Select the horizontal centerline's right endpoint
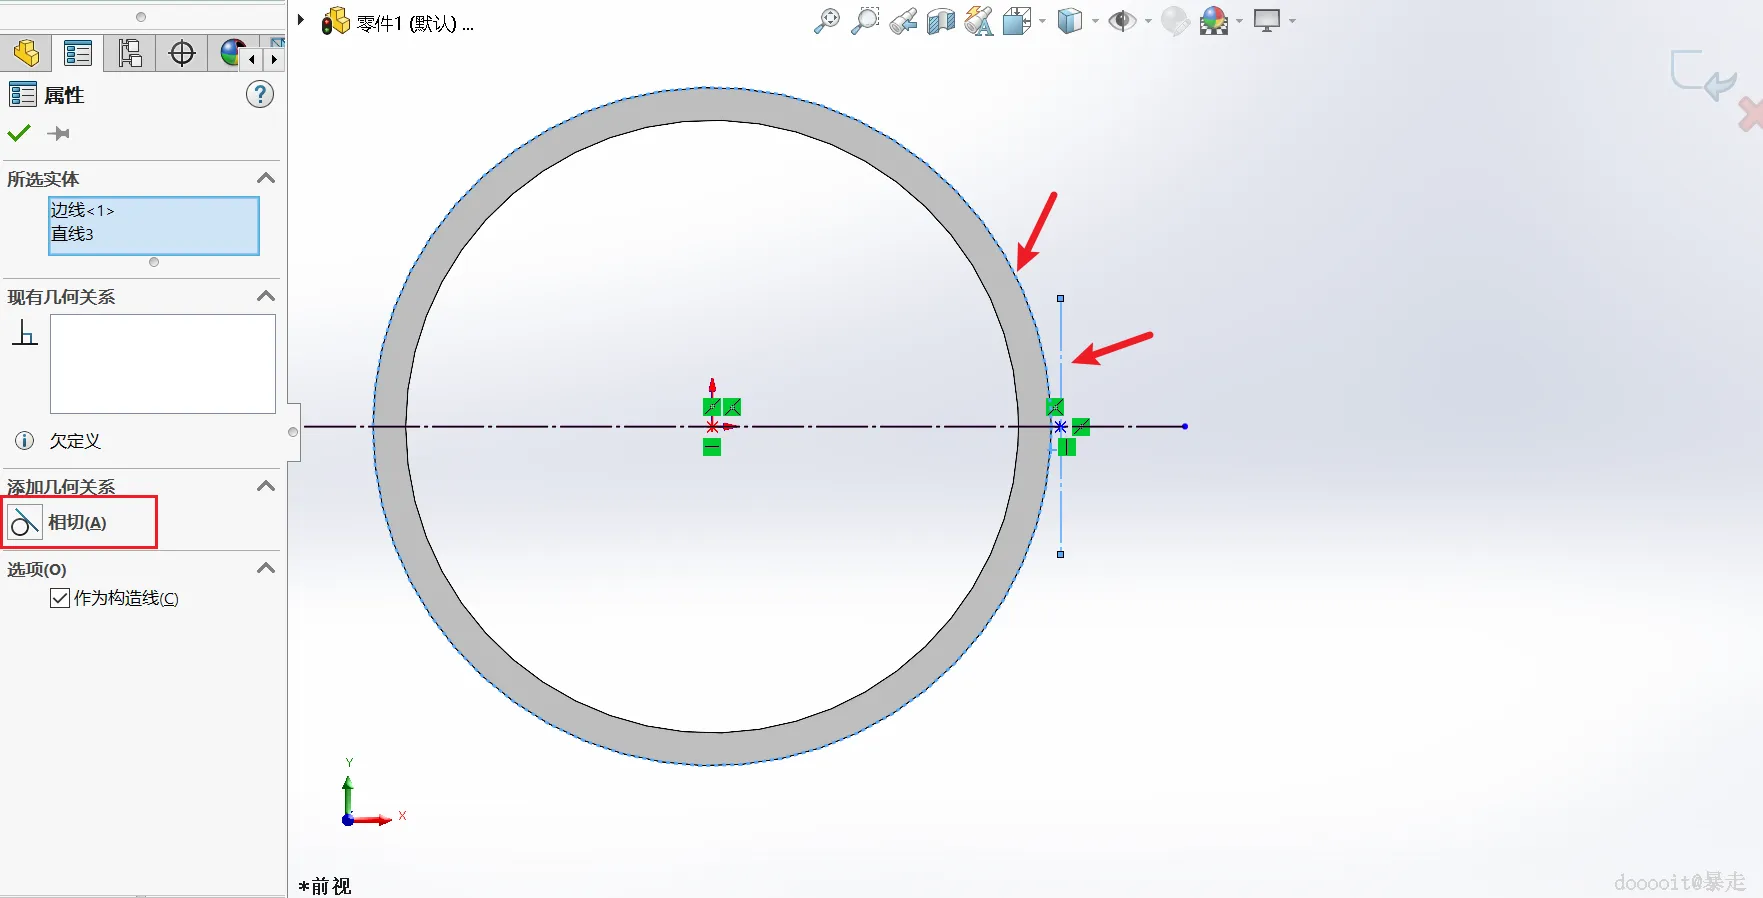Viewport: 1763px width, 898px height. (x=1185, y=427)
